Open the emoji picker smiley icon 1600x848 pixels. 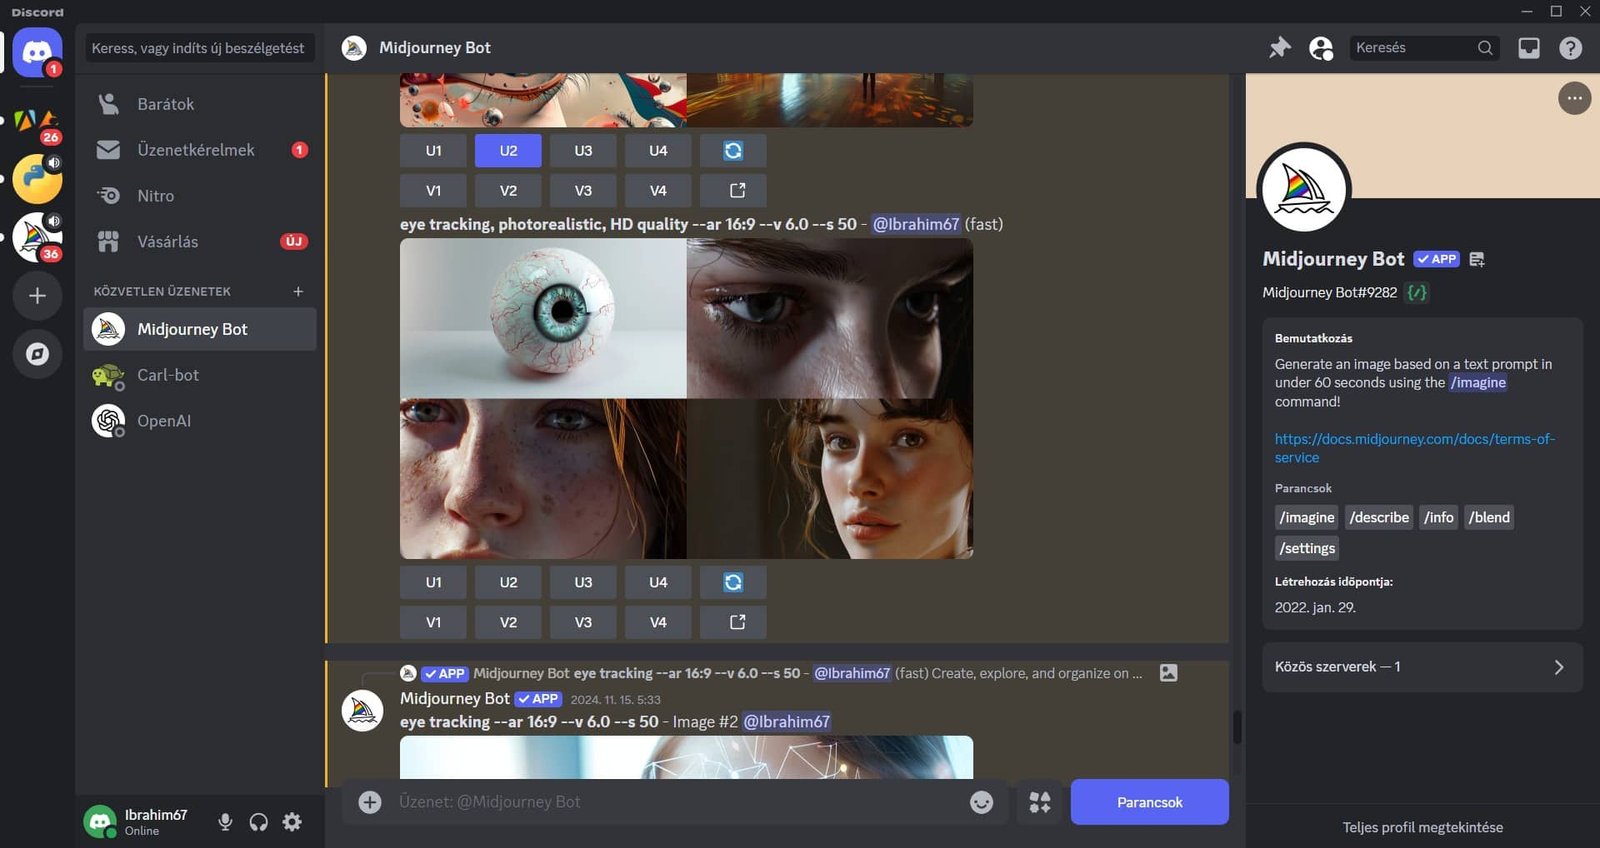pyautogui.click(x=981, y=802)
